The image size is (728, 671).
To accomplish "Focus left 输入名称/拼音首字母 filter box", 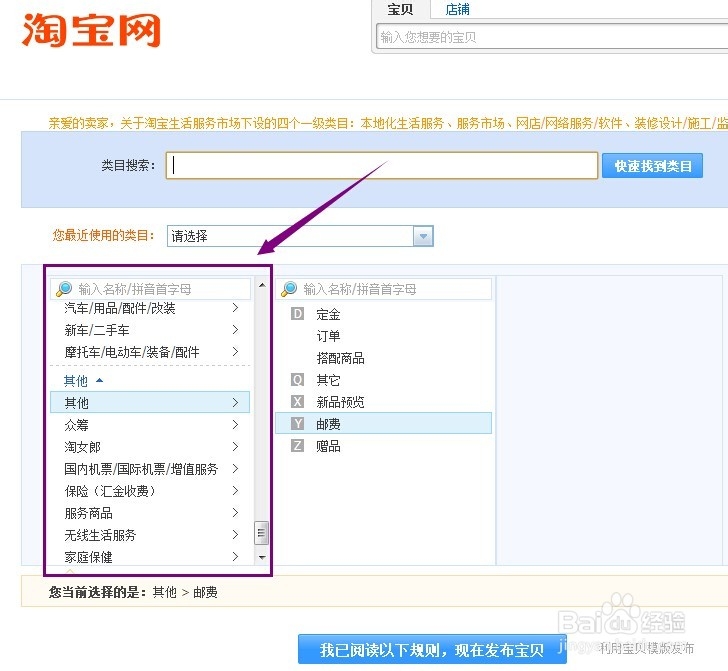I will tap(150, 289).
